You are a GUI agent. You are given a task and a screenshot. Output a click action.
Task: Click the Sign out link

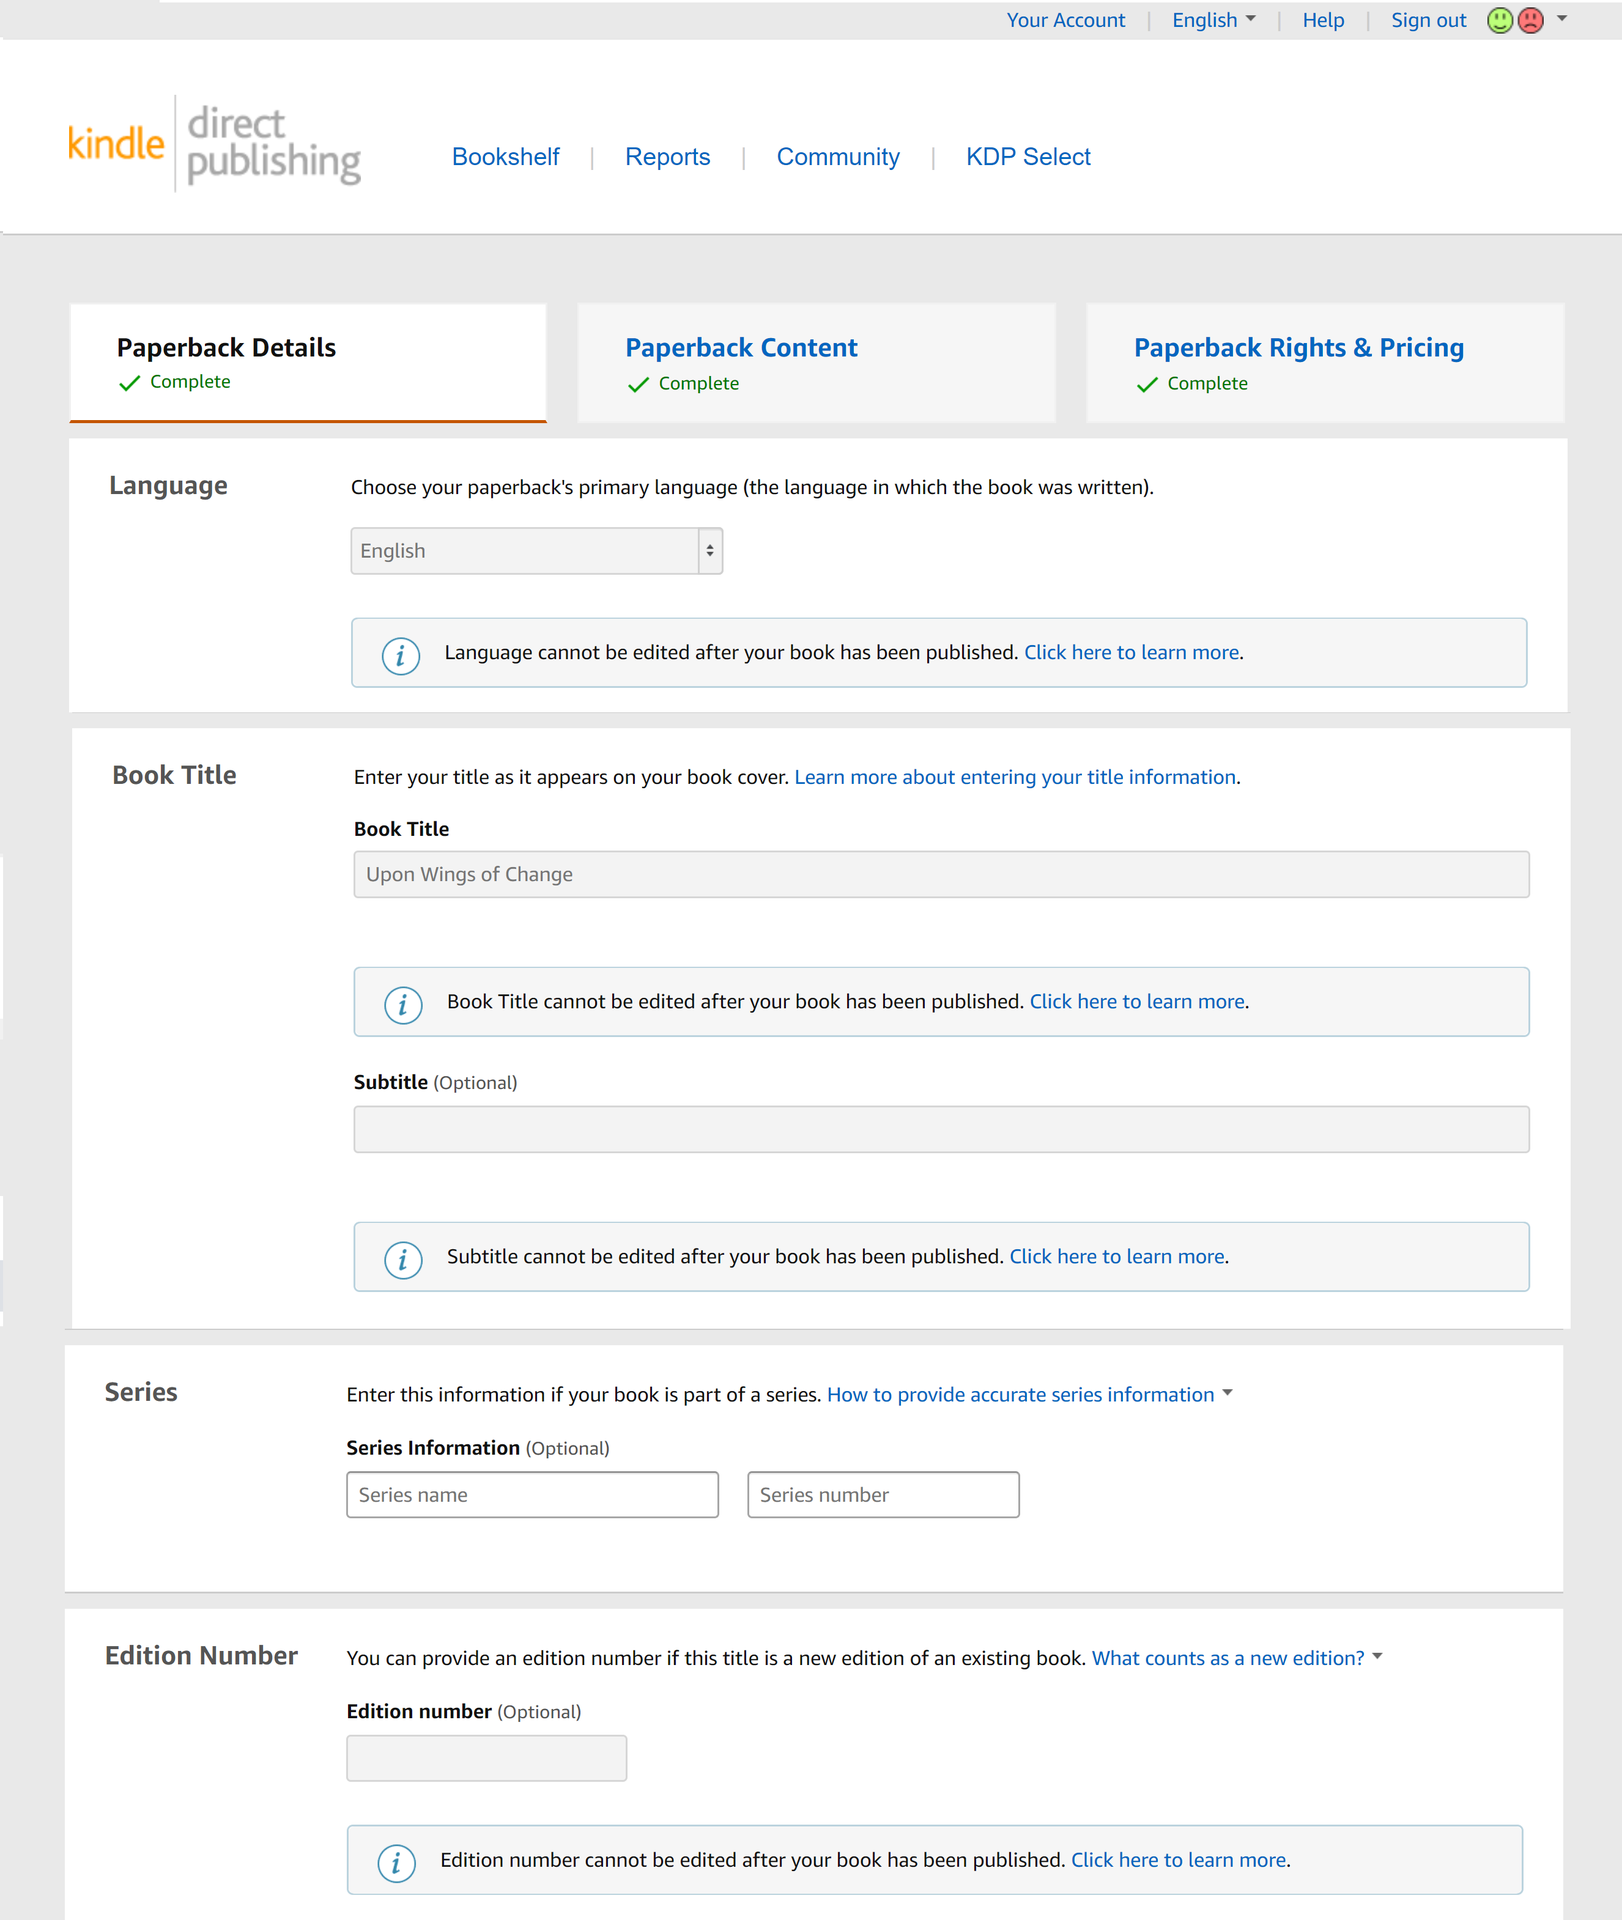1428,20
